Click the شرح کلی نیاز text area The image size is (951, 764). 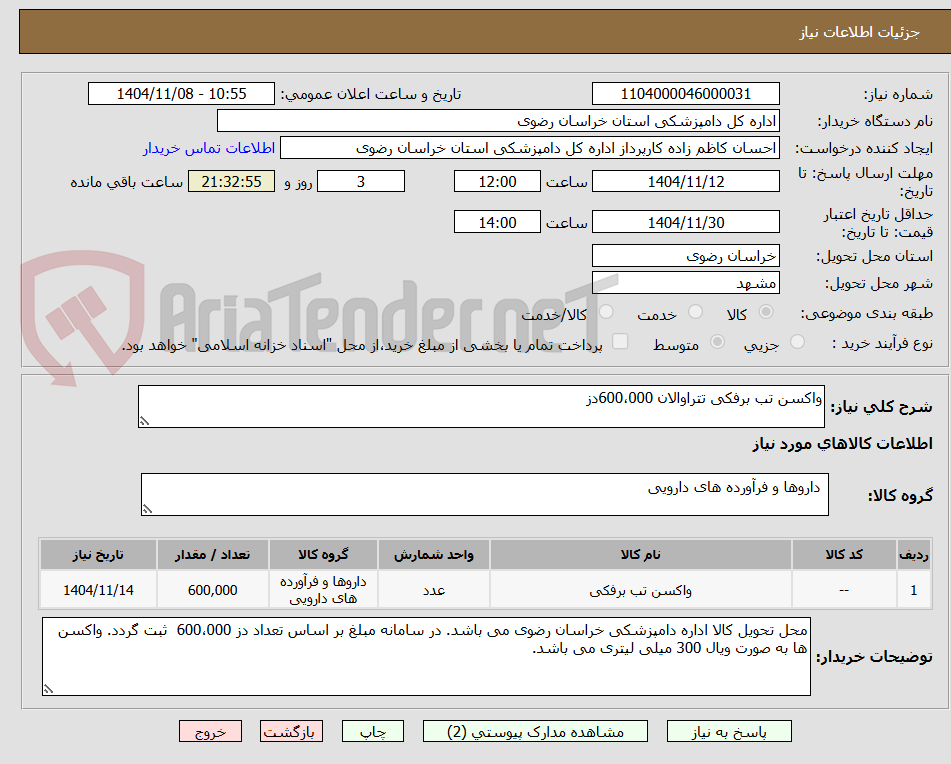[x=481, y=406]
